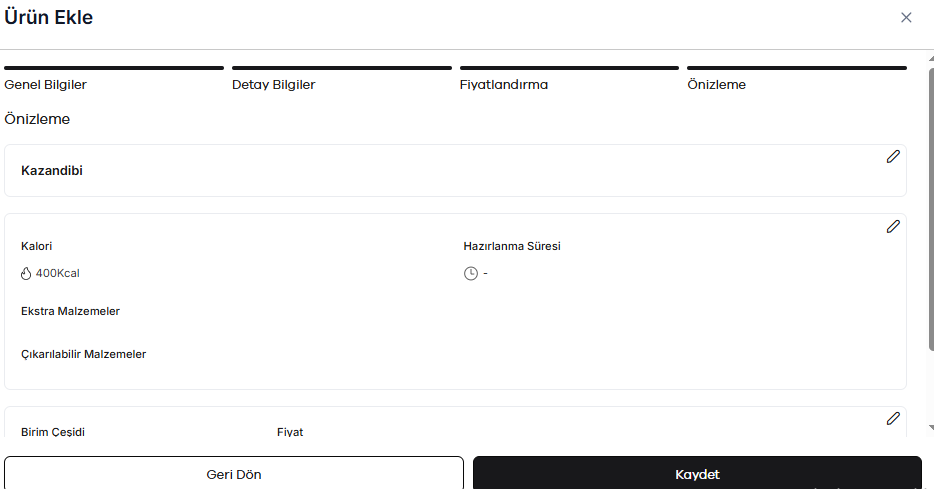Click the Çıkarılabilir Malzemeler label
The image size is (934, 489).
click(x=83, y=354)
